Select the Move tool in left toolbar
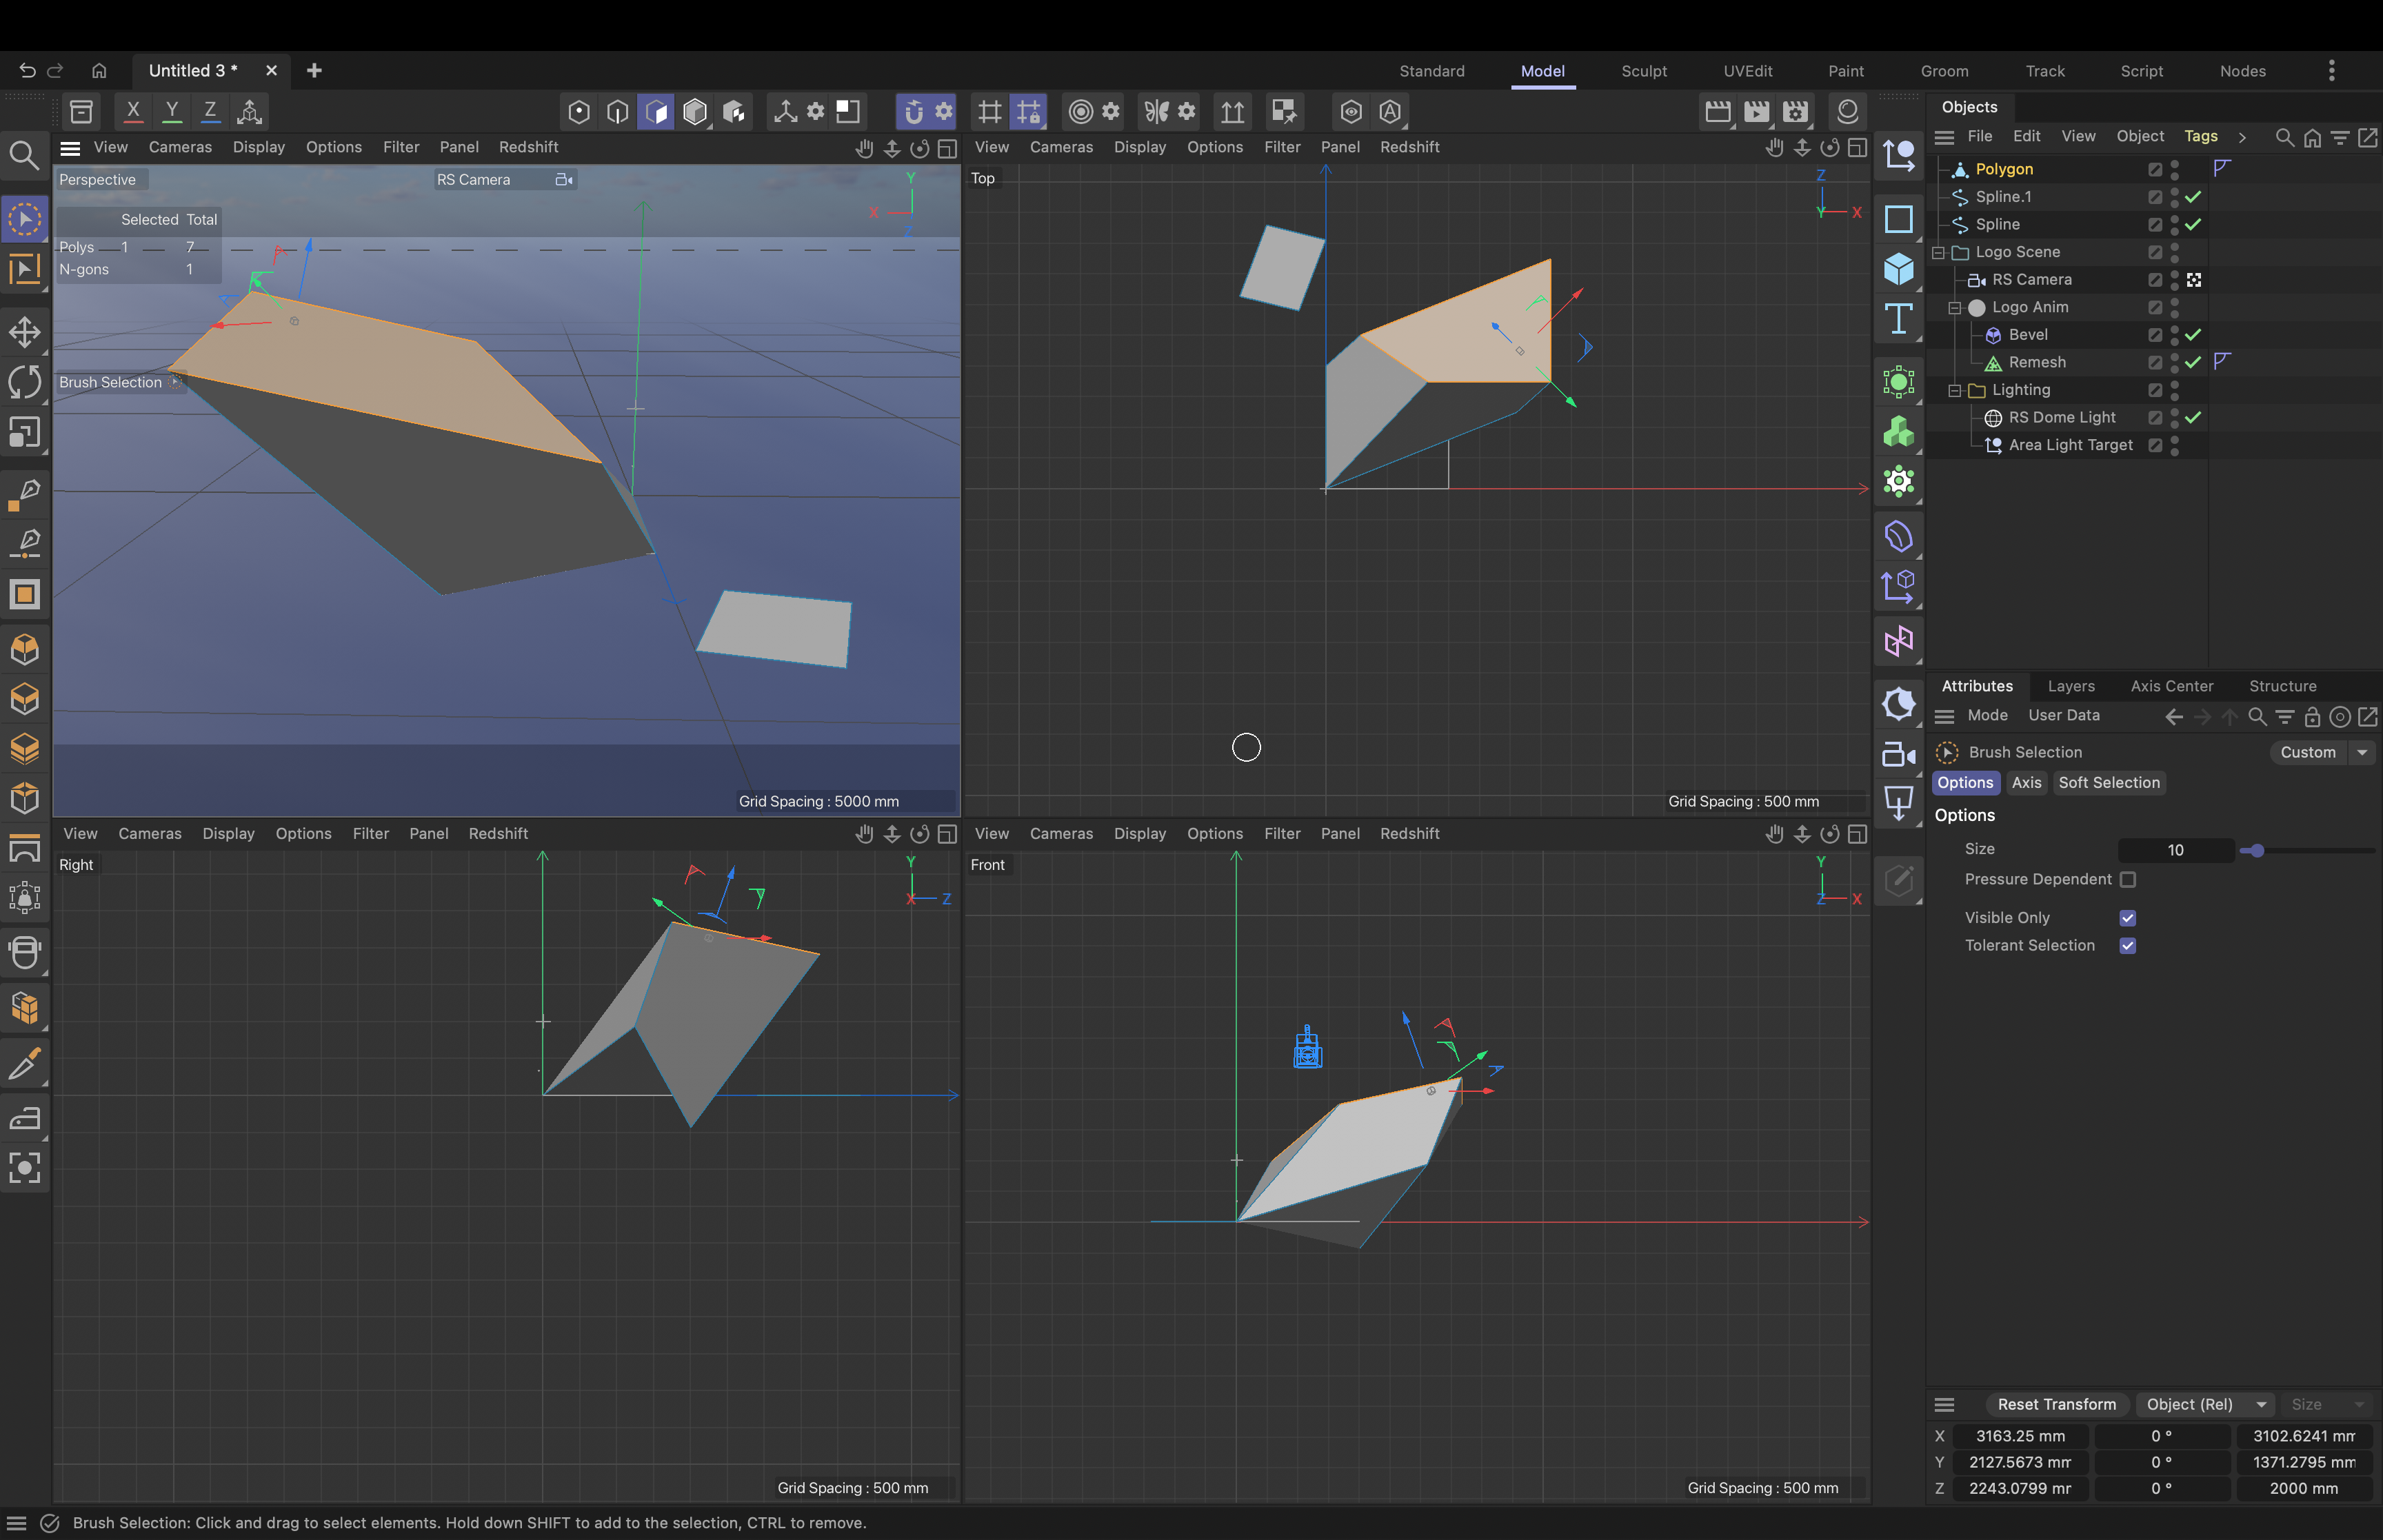 pyautogui.click(x=25, y=332)
